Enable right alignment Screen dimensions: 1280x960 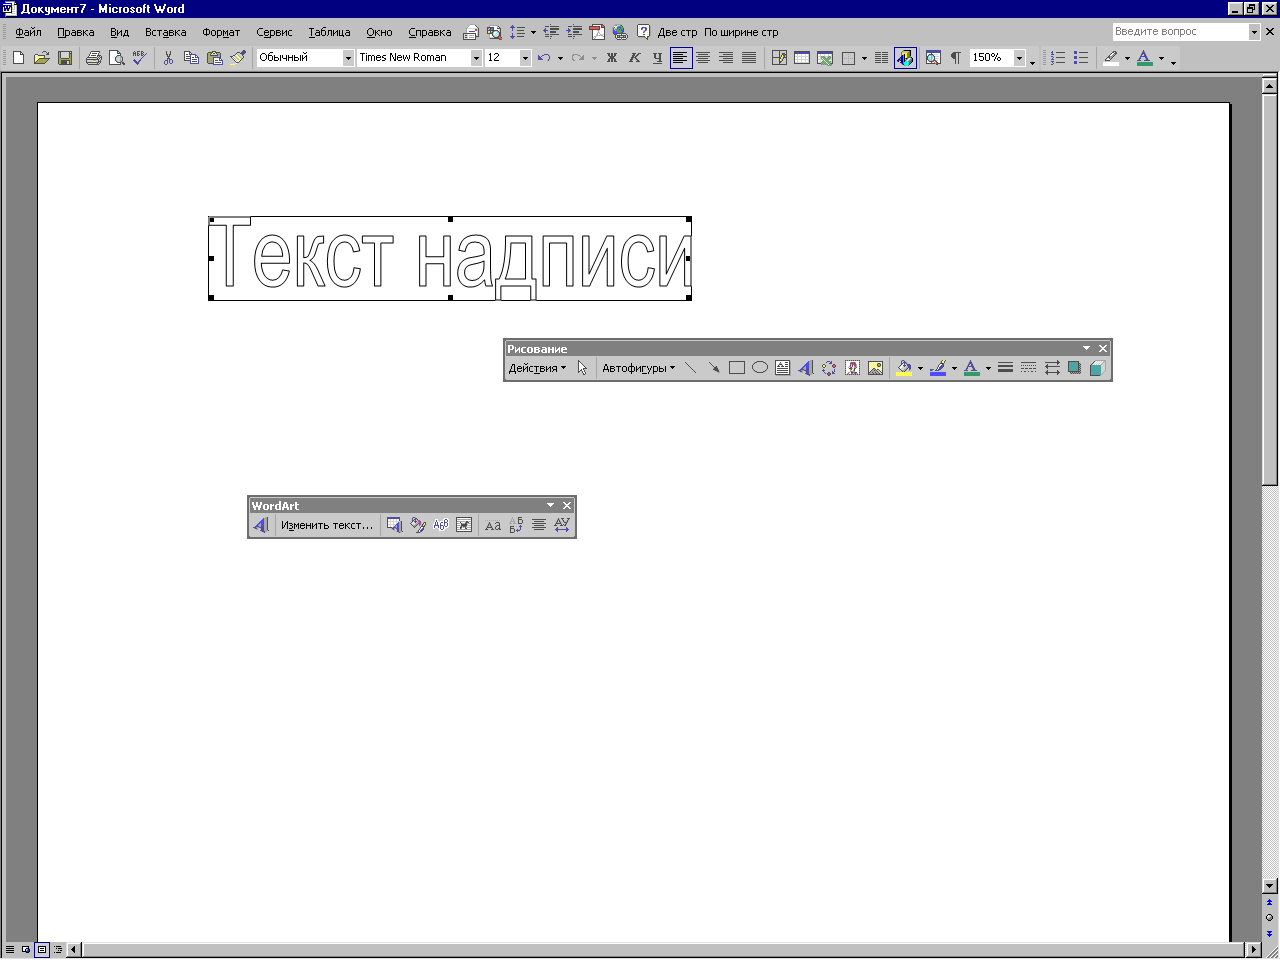[726, 58]
